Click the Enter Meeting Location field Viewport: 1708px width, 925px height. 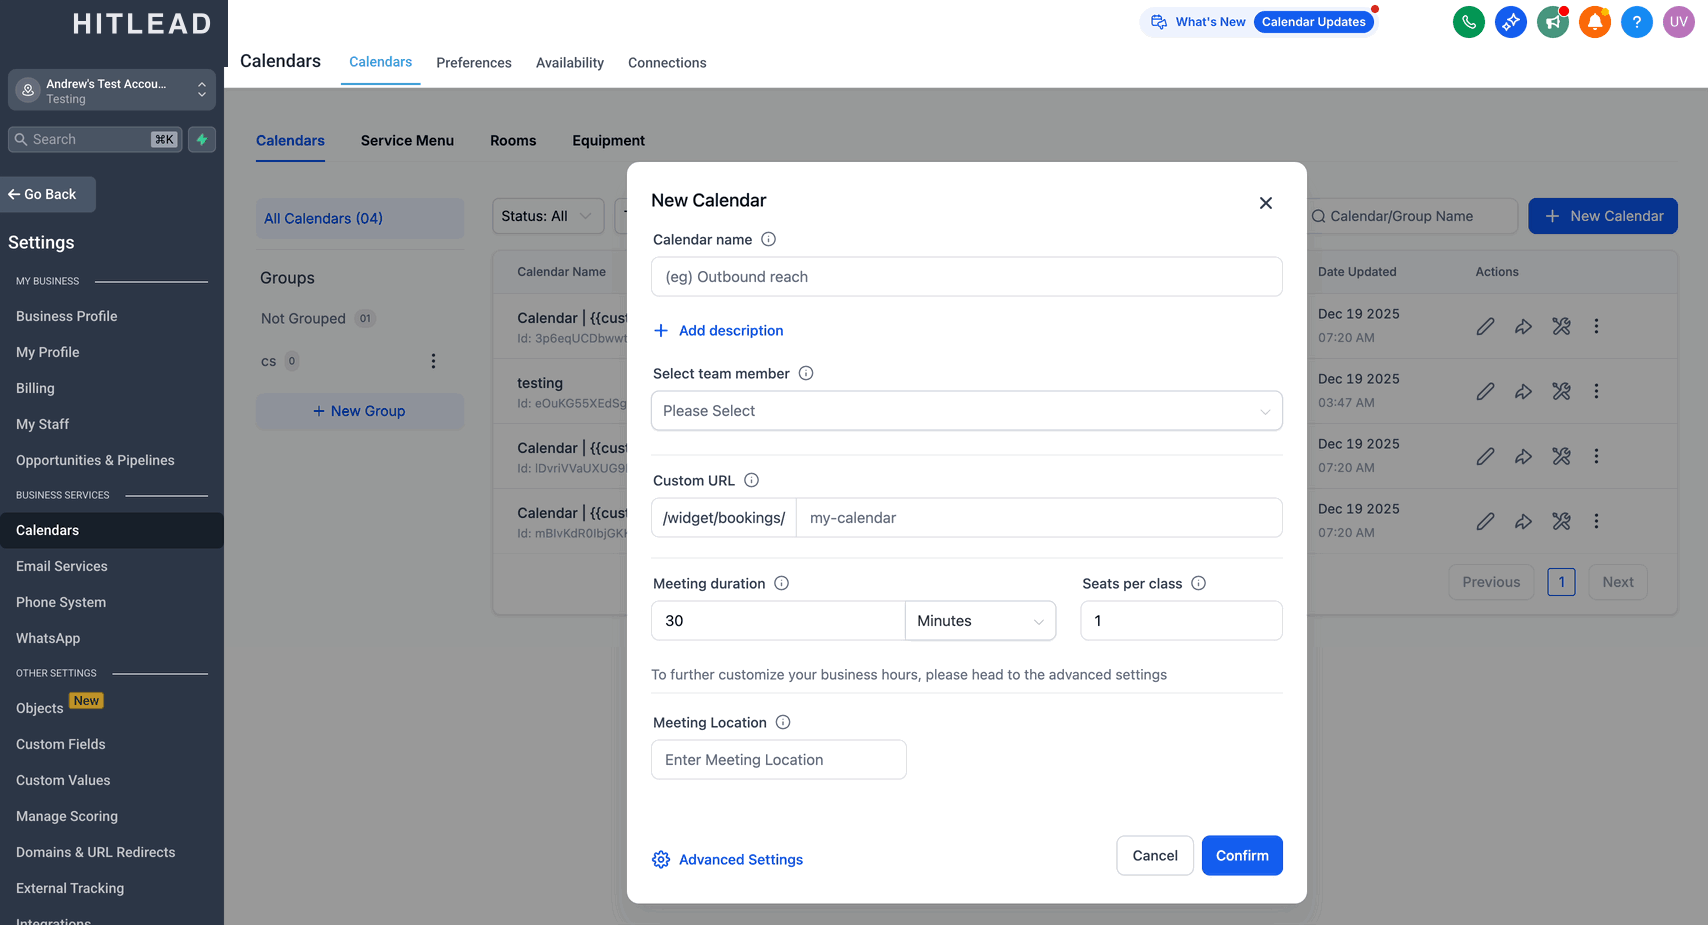(778, 760)
